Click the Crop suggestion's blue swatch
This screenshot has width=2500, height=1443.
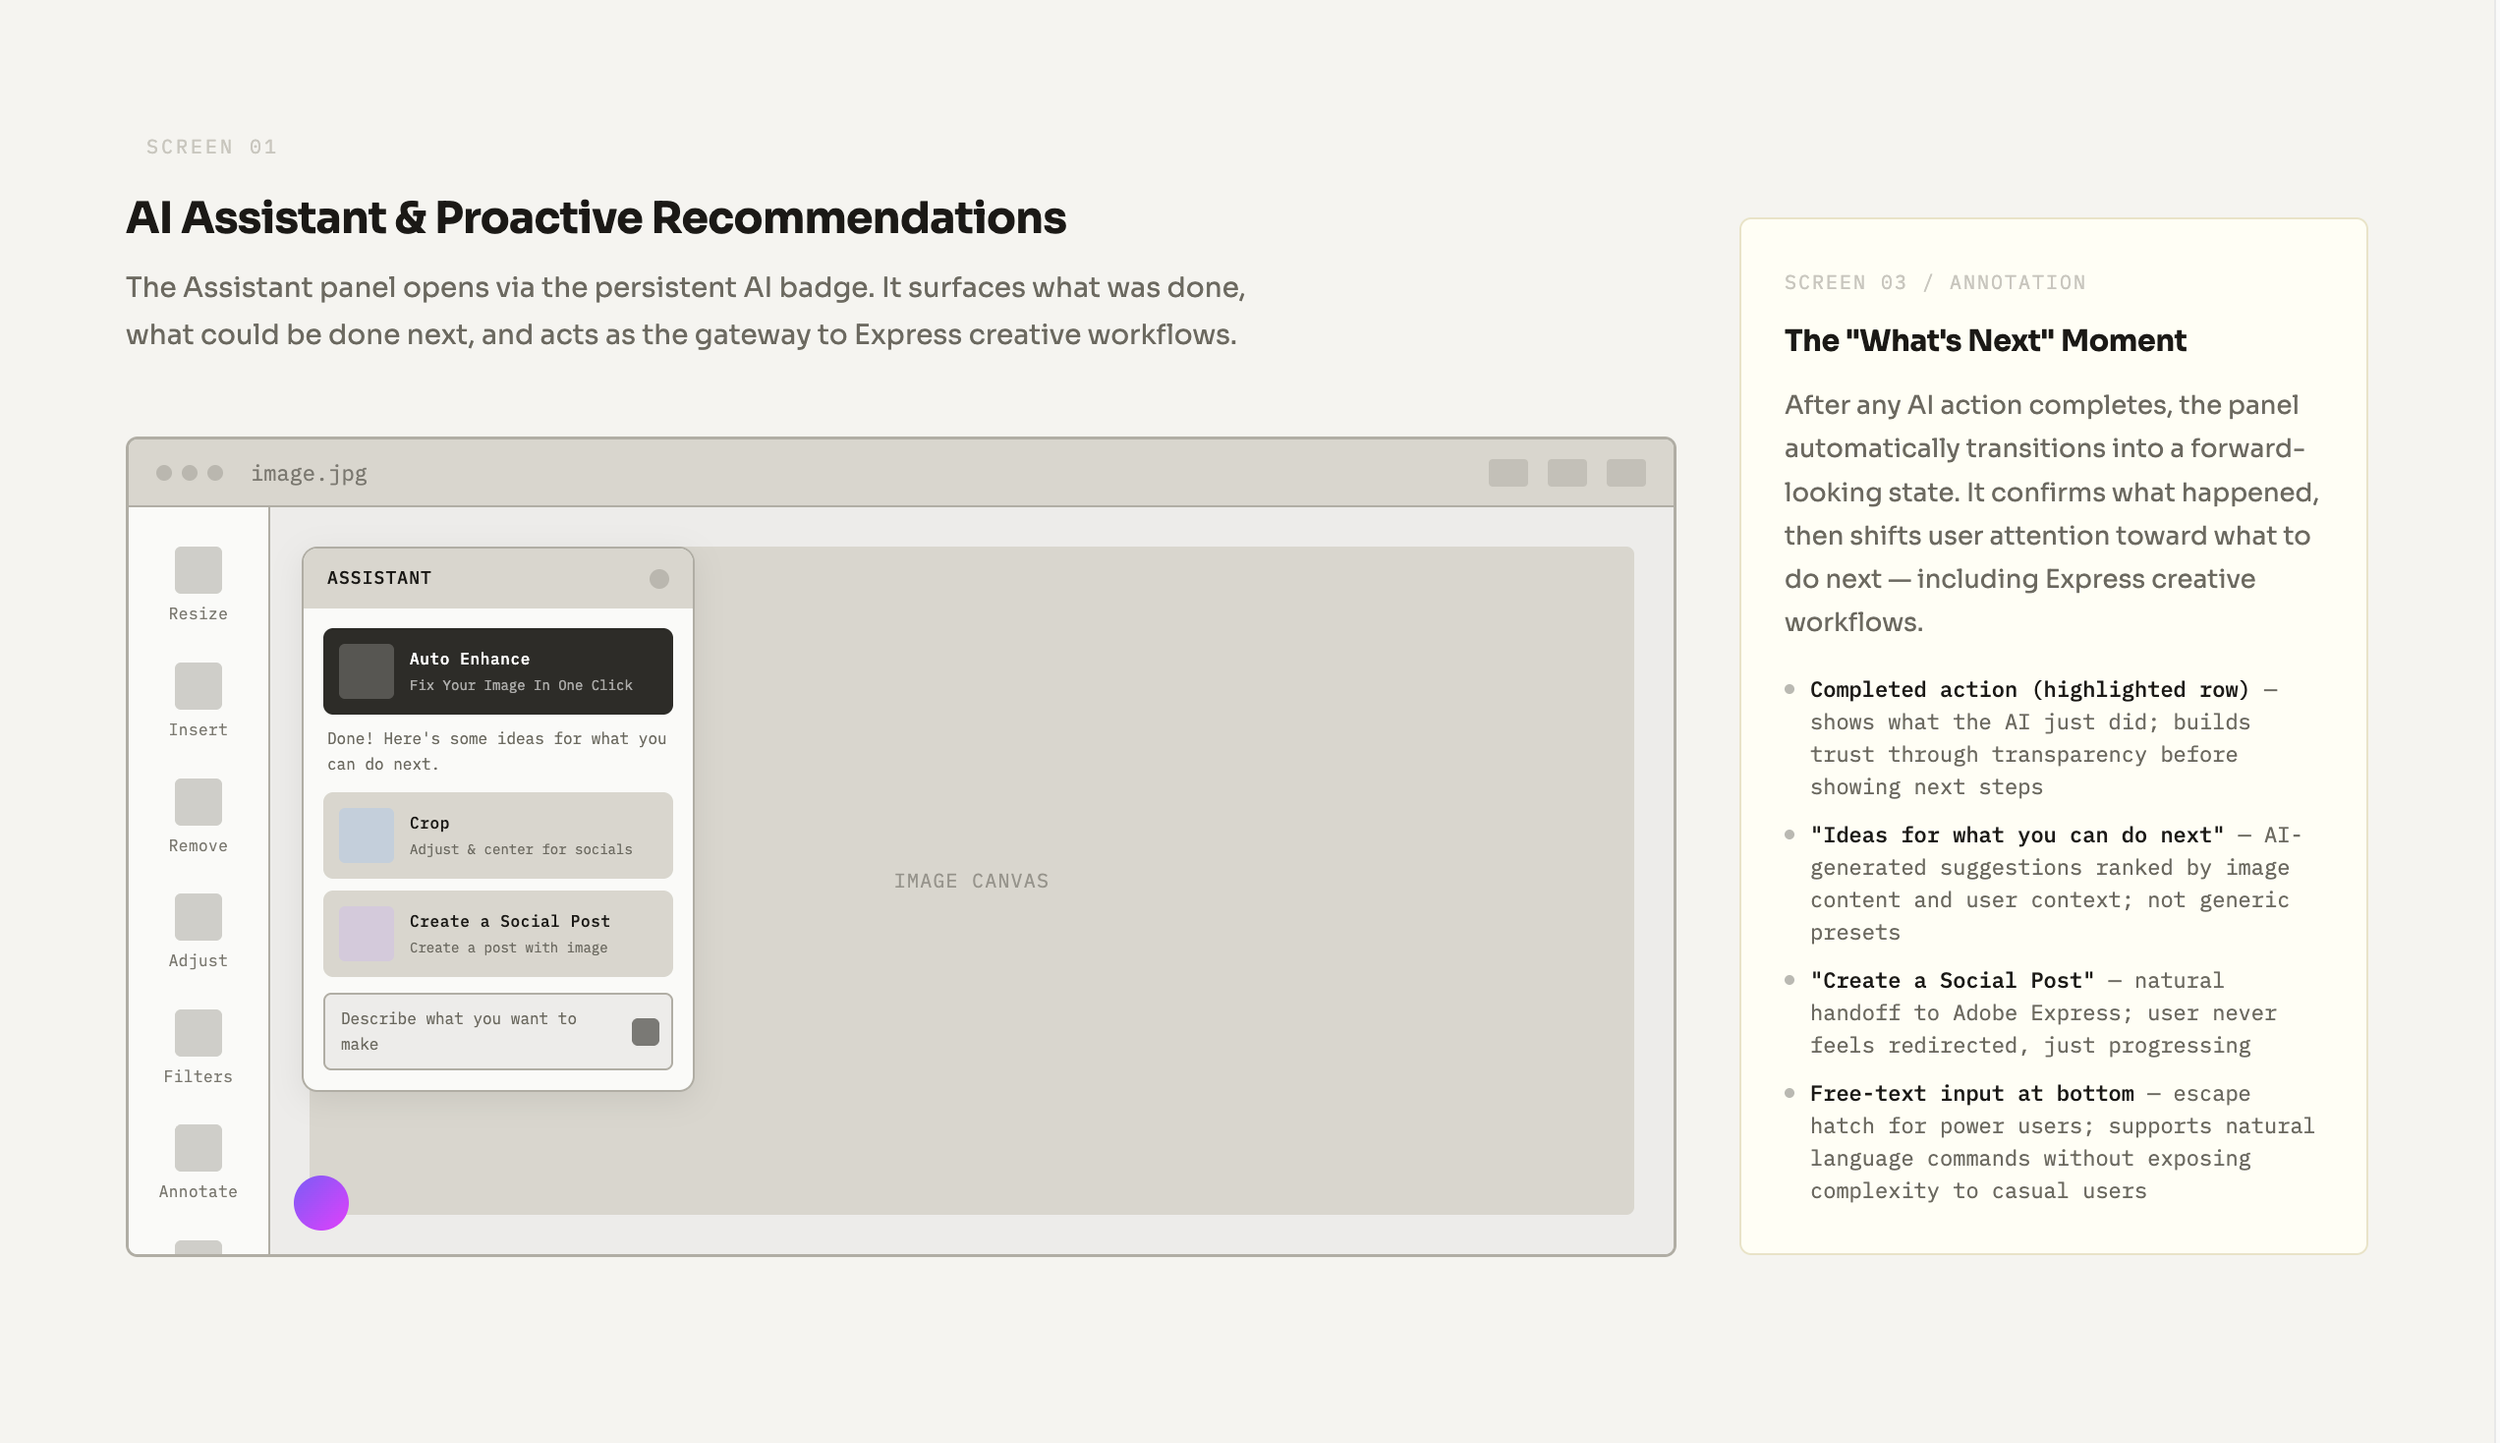click(x=366, y=835)
